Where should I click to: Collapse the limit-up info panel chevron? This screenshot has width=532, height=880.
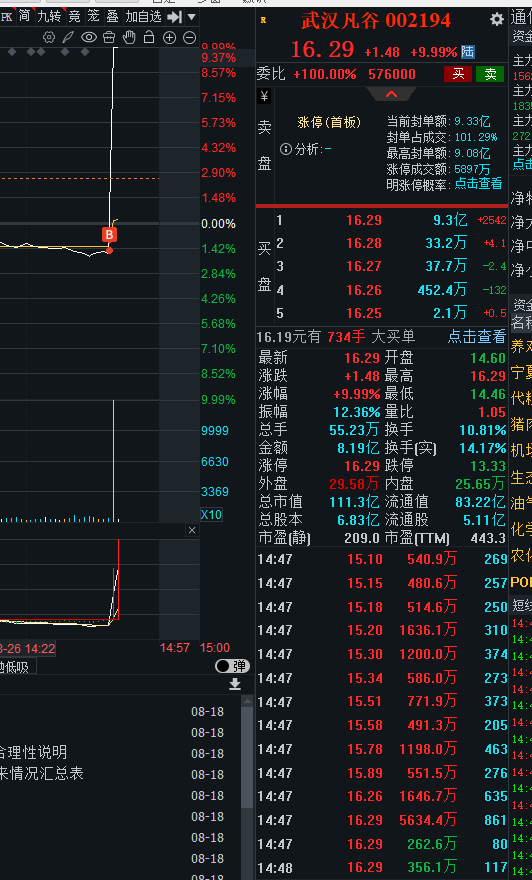[x=391, y=94]
